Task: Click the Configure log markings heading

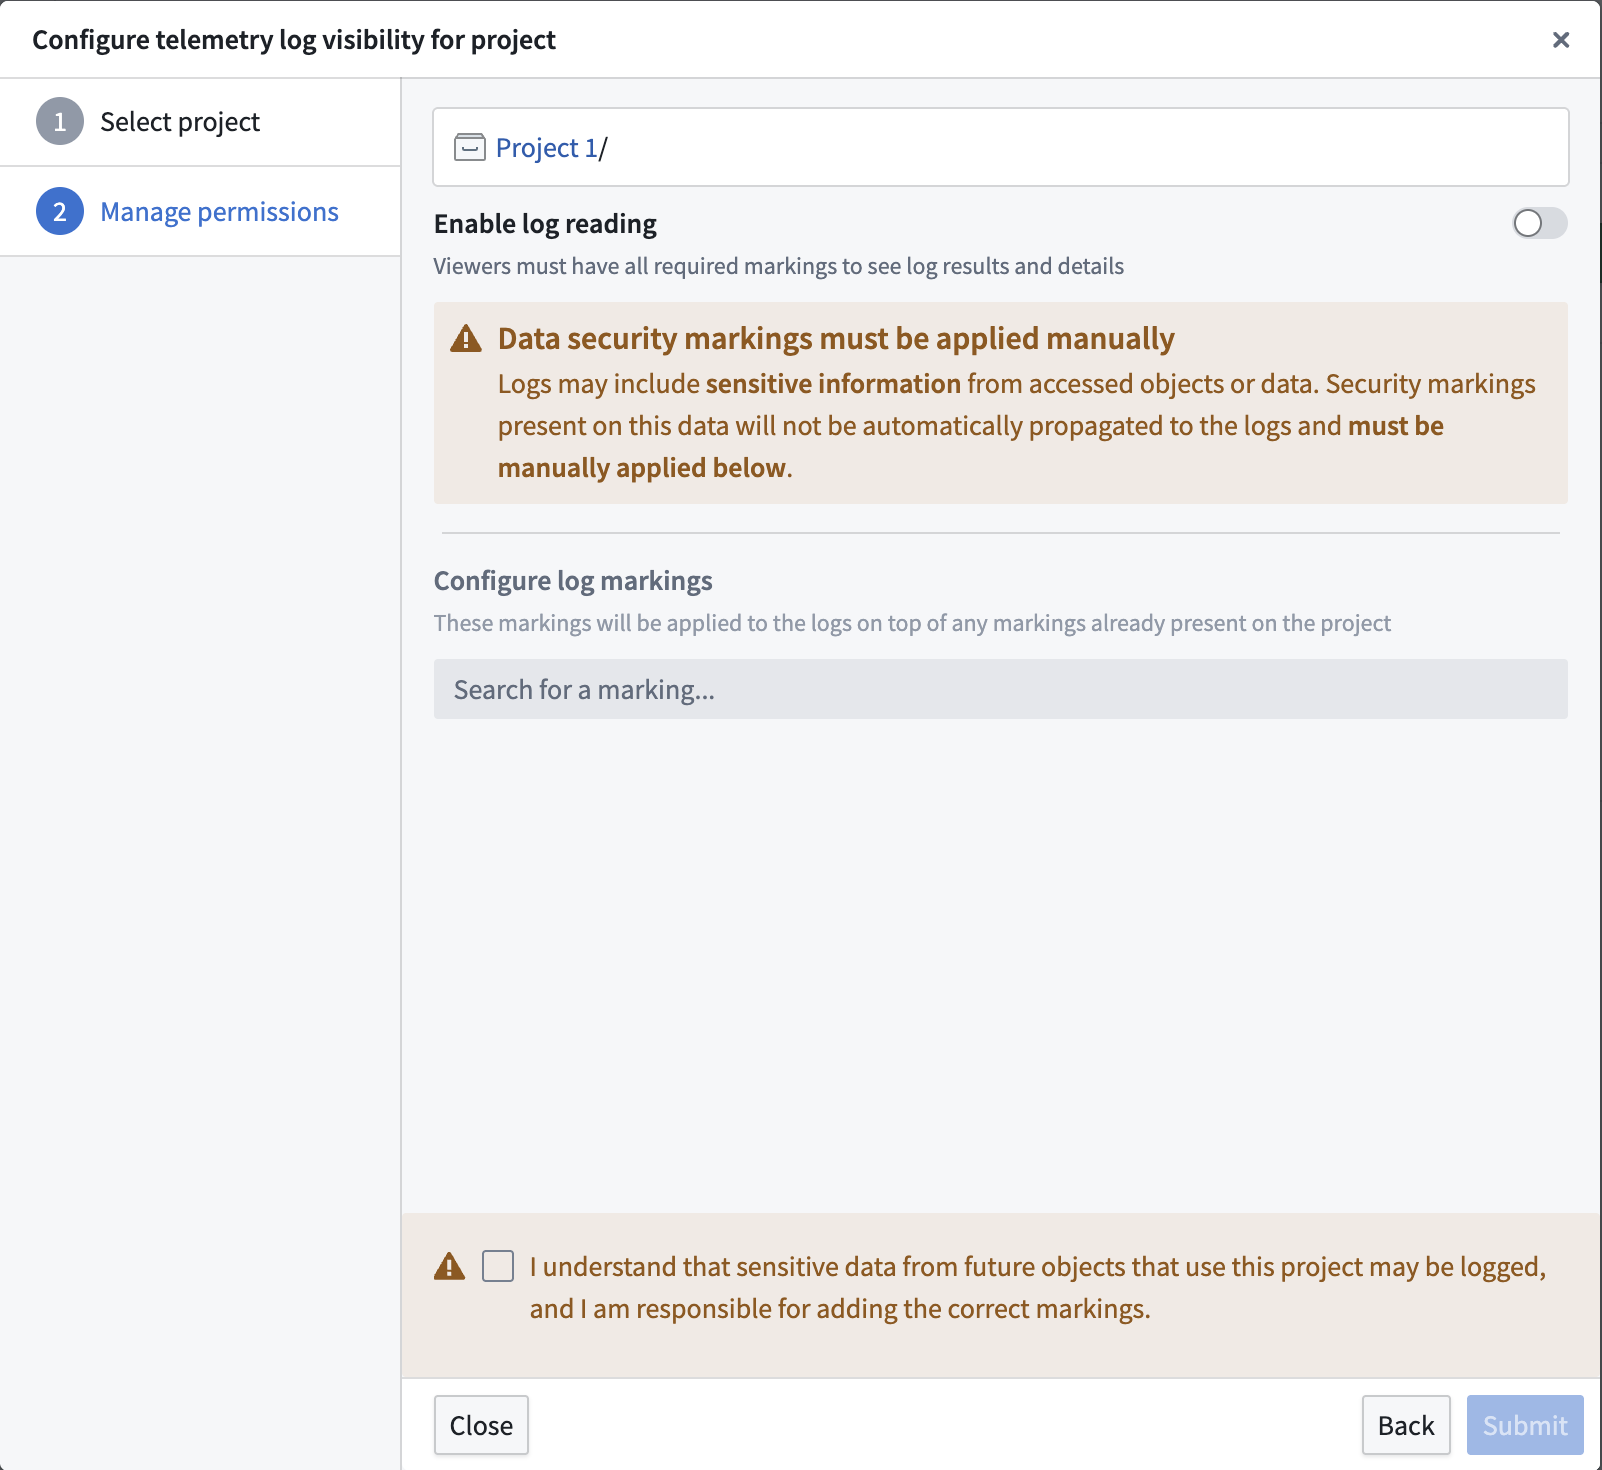Action: click(x=572, y=580)
